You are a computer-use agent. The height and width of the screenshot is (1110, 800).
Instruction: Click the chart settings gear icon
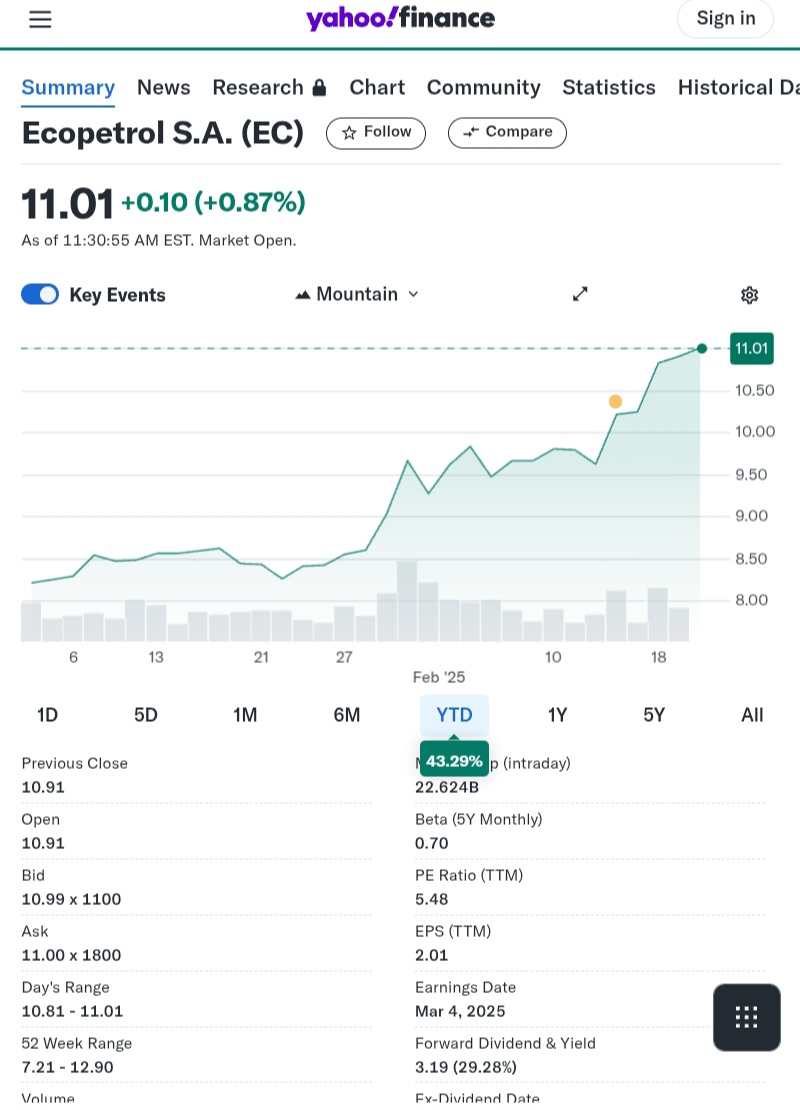coord(749,294)
